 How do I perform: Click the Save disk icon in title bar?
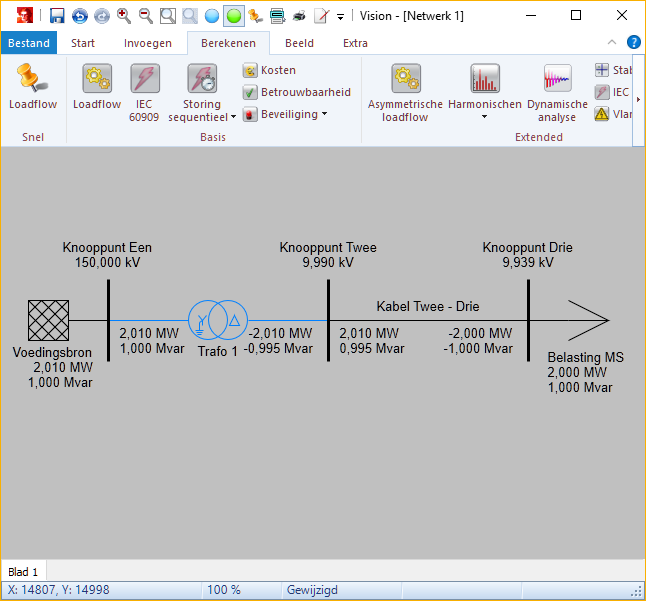tap(57, 16)
